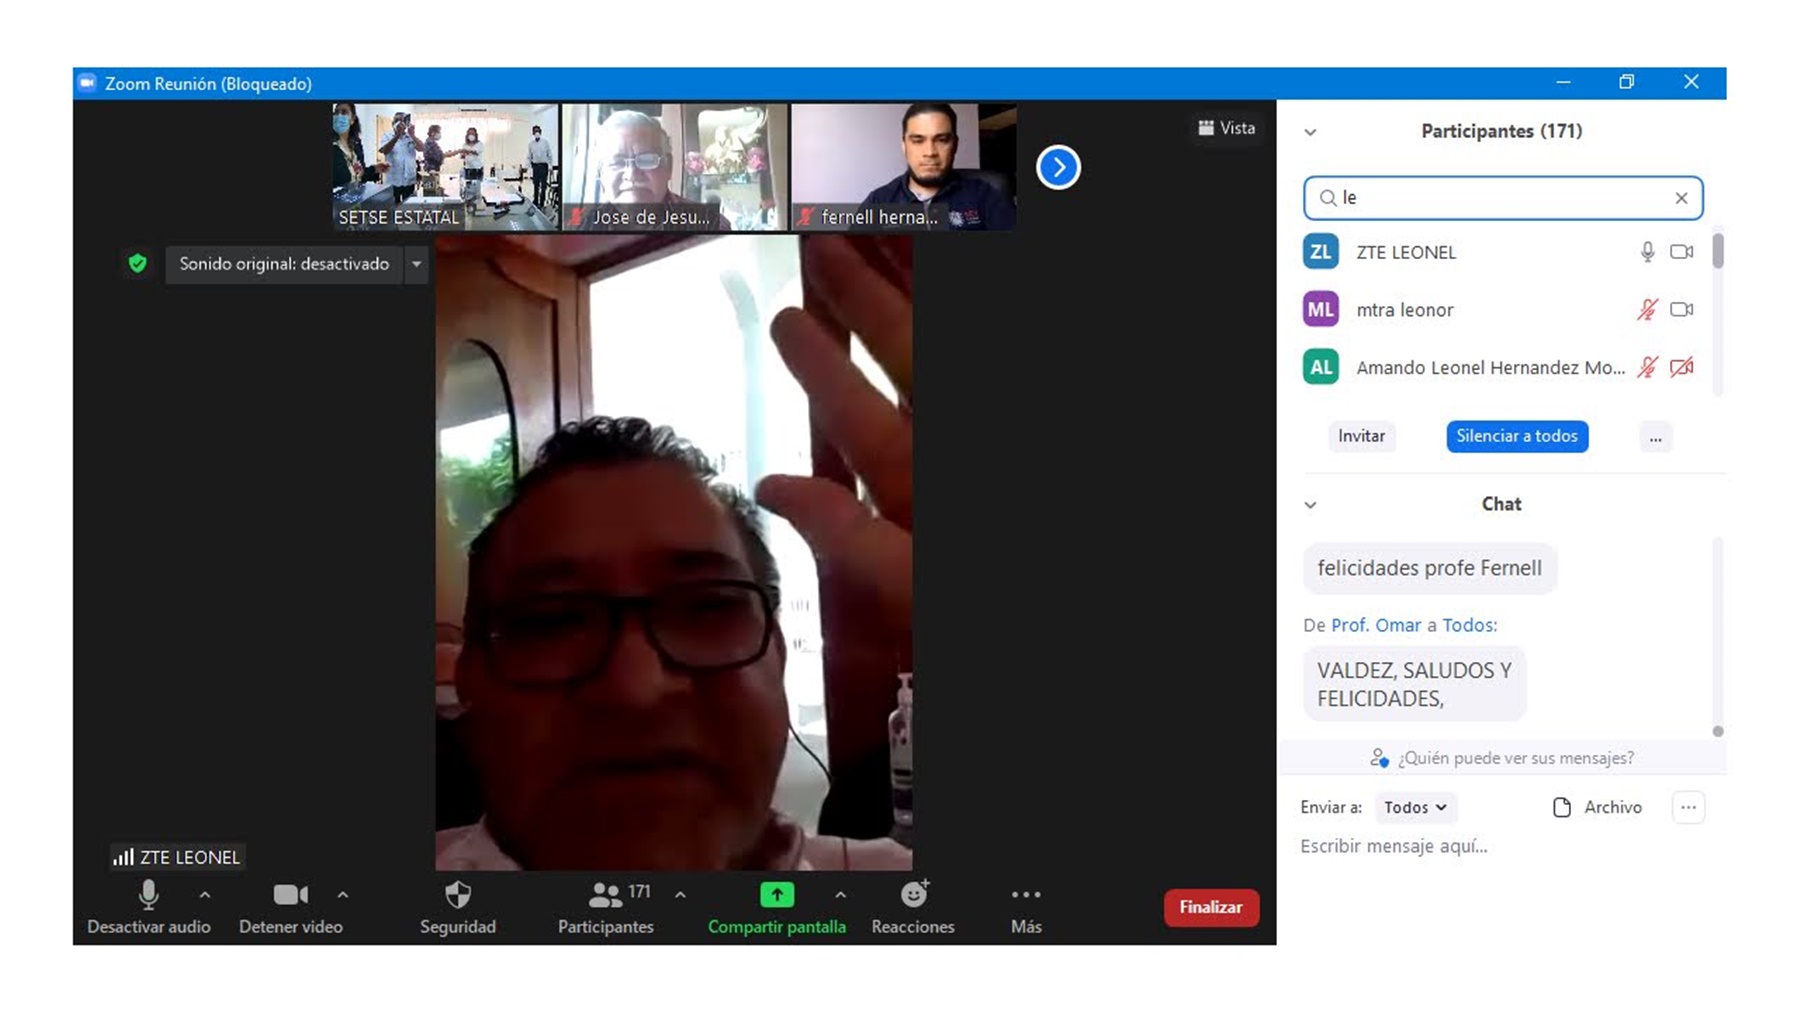Toggle ZTE LEONEL microphone icon
This screenshot has width=1800, height=1013.
click(x=1647, y=252)
